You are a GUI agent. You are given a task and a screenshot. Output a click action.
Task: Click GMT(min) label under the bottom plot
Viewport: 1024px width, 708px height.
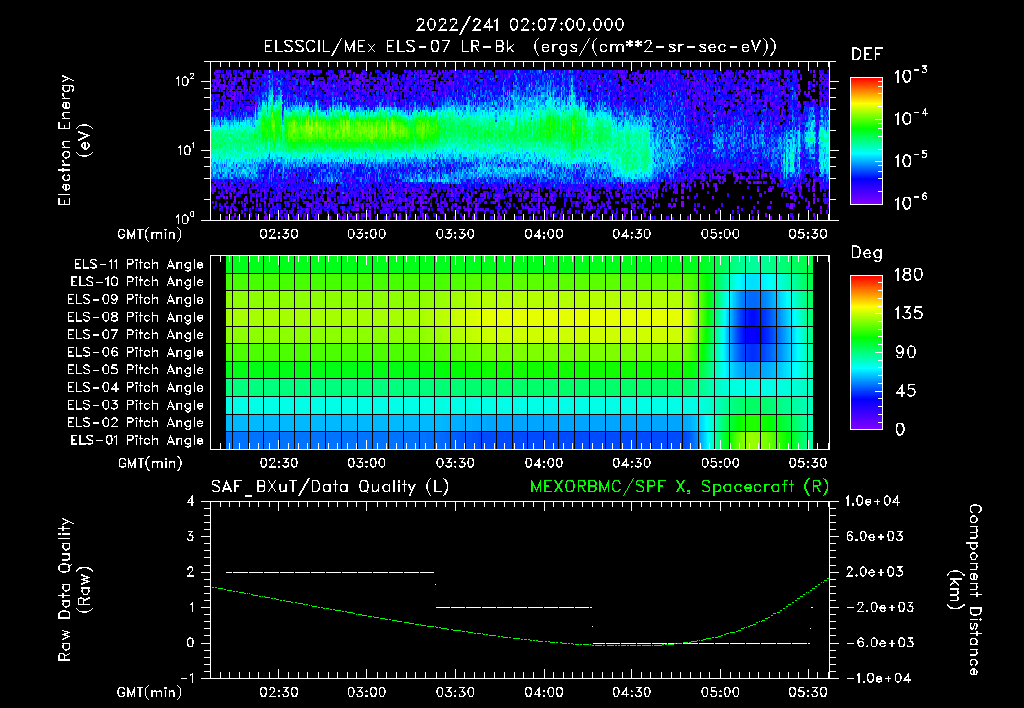[x=150, y=692]
